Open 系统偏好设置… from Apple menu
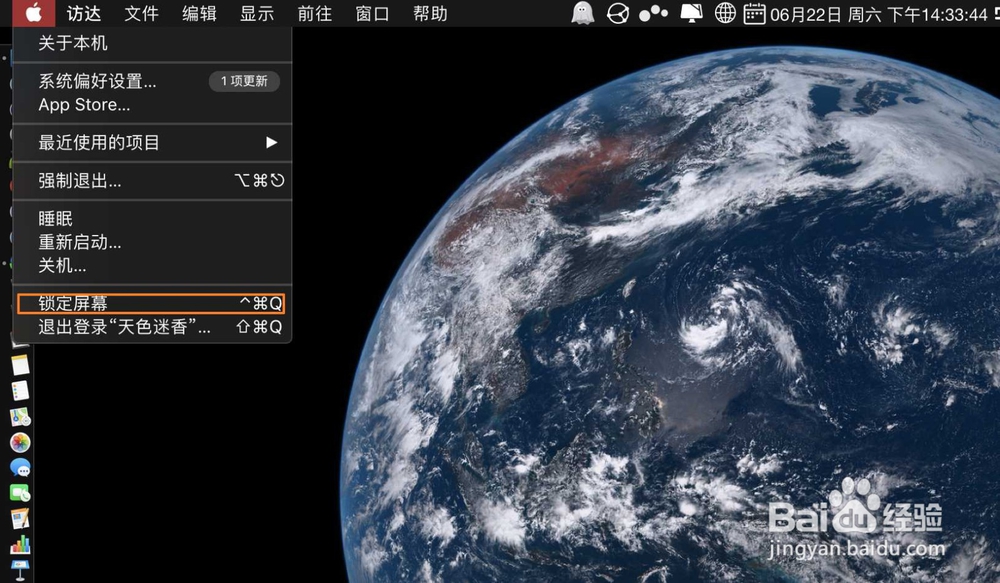Viewport: 1000px width, 583px height. tap(97, 82)
